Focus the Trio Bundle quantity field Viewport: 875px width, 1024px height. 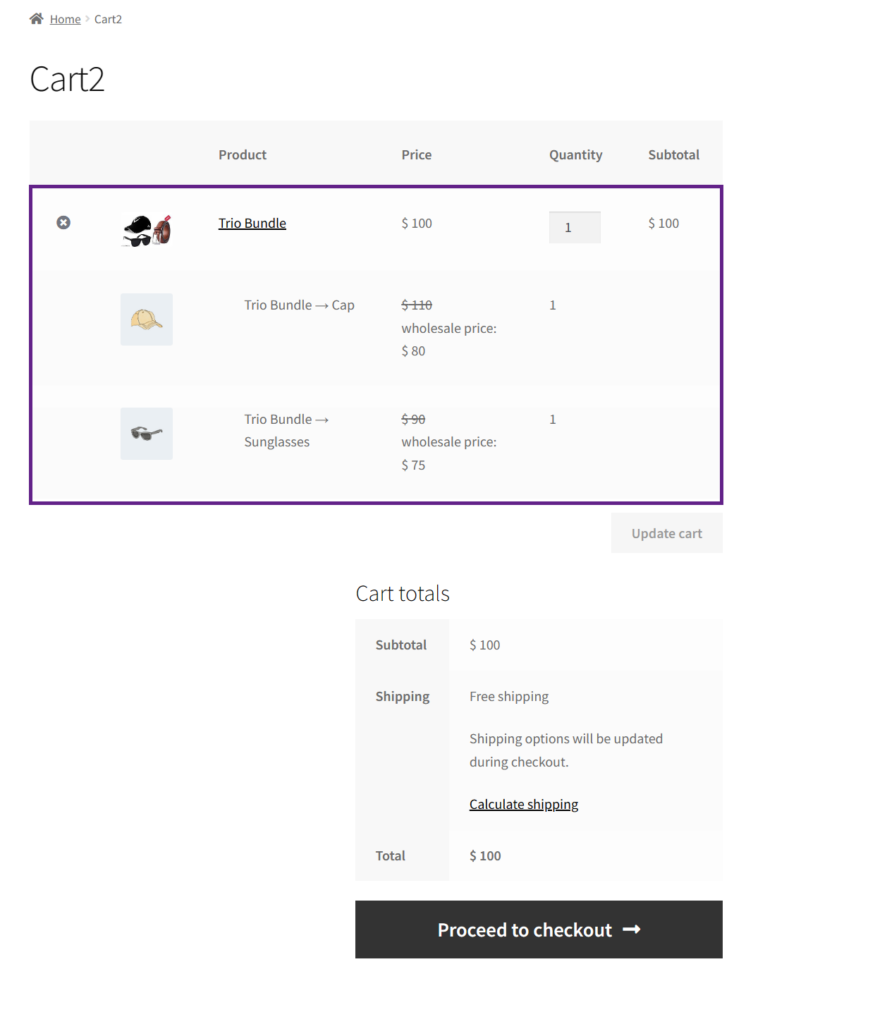tap(575, 227)
